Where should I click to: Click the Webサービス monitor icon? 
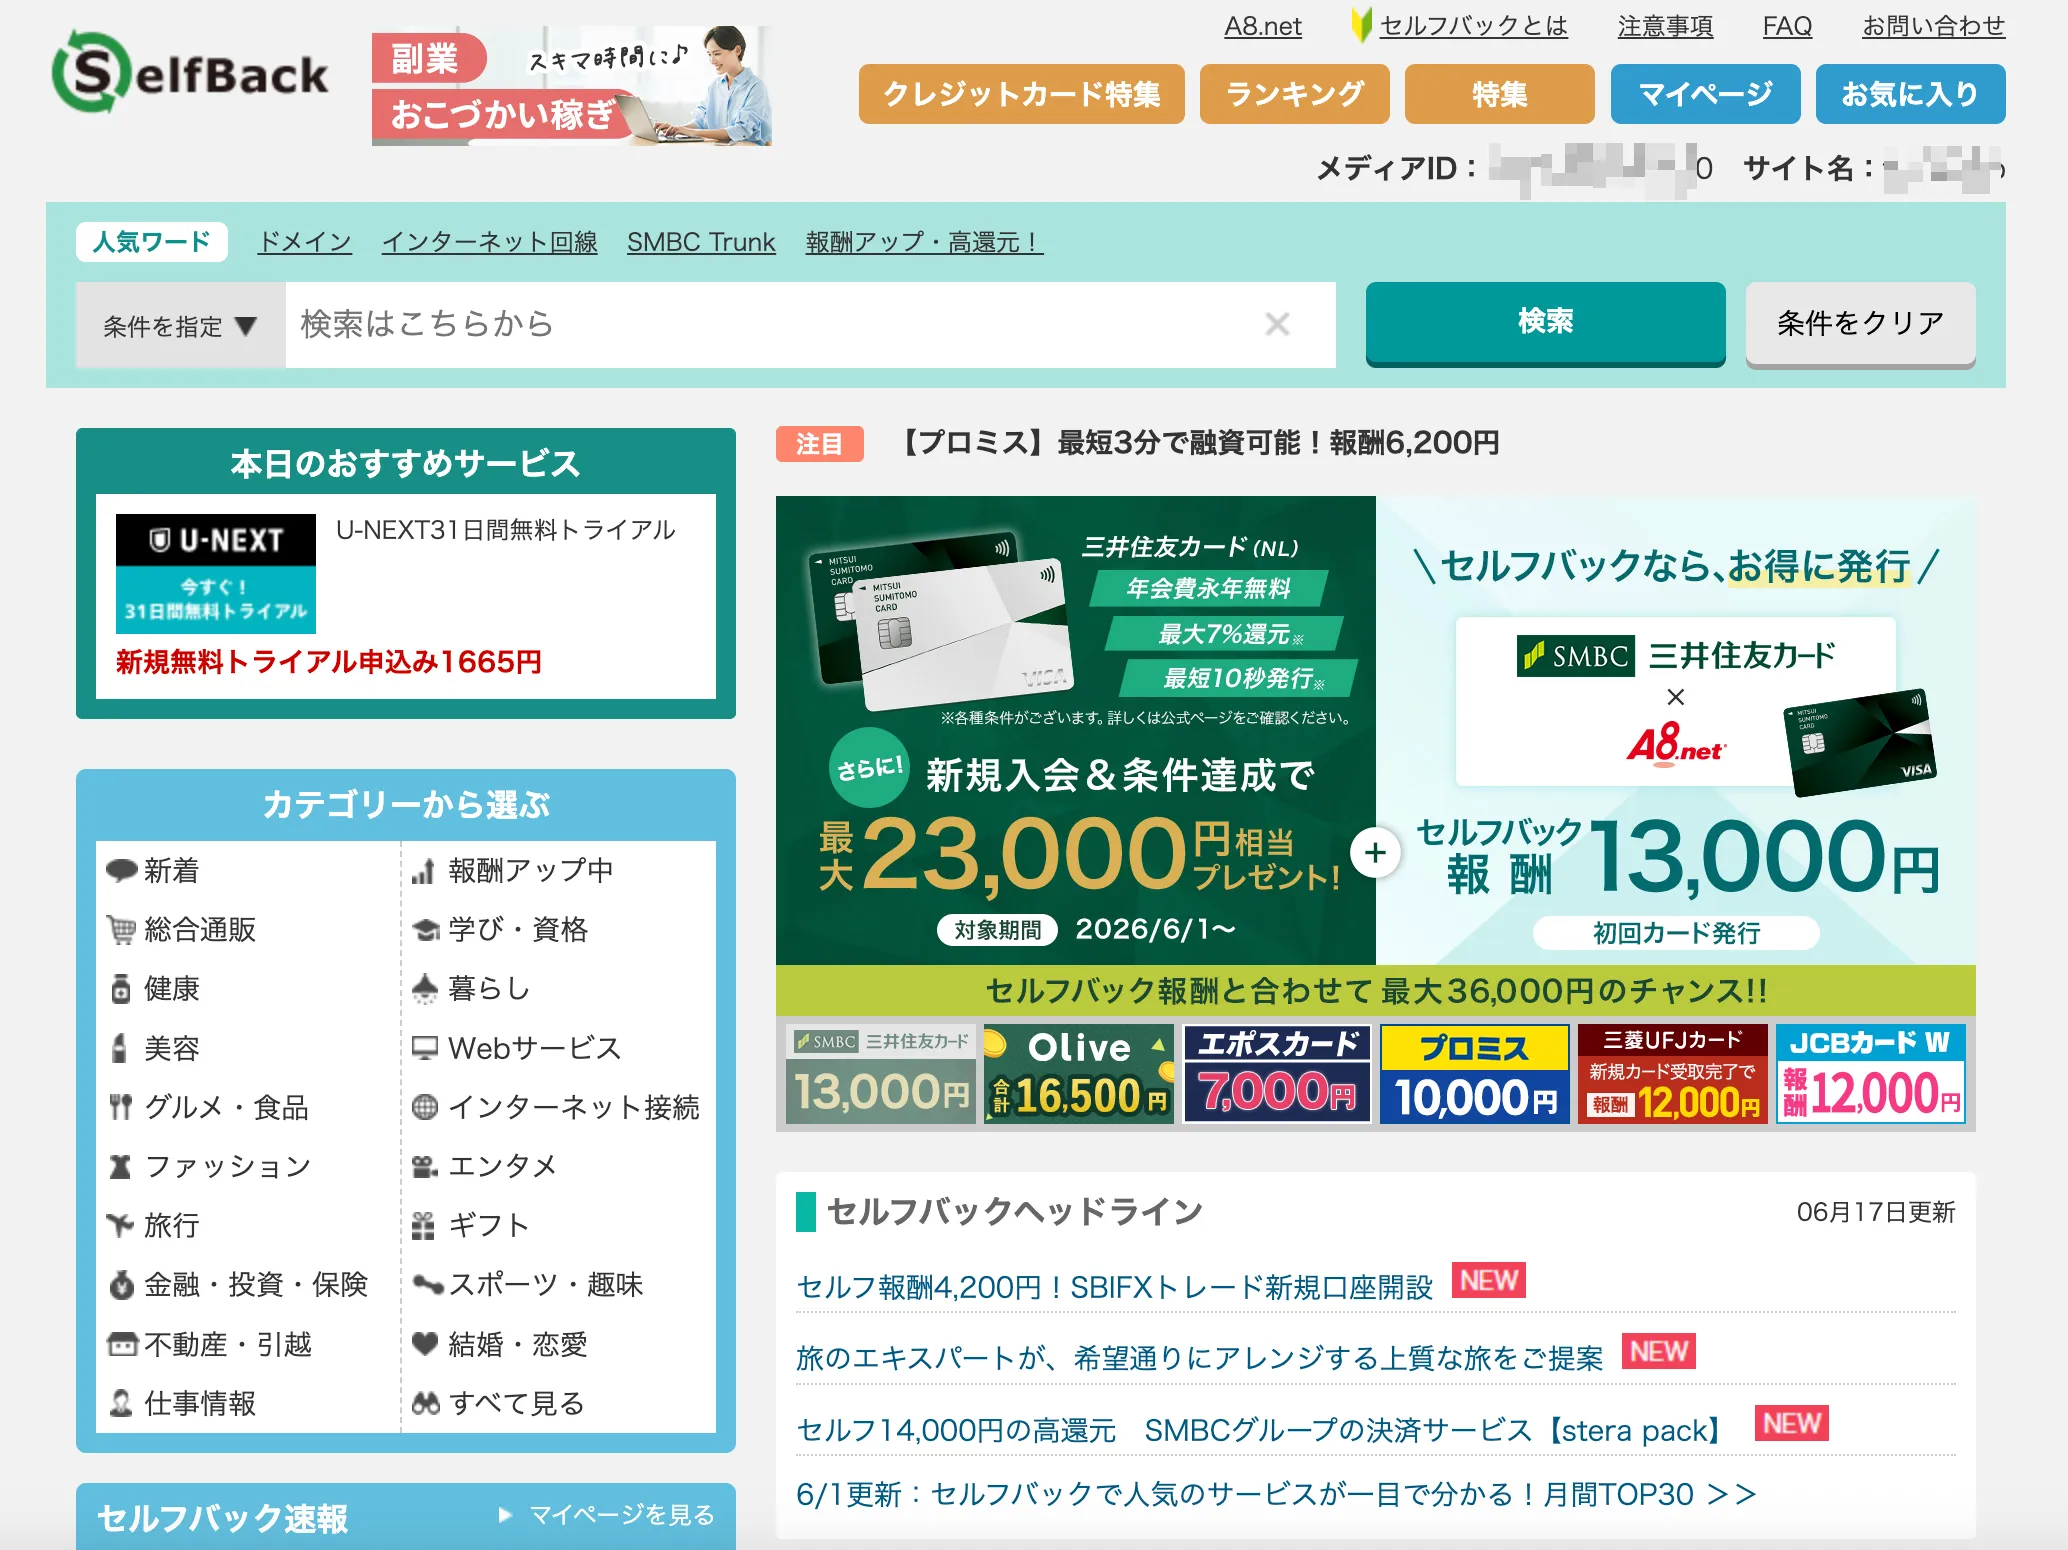click(425, 1048)
